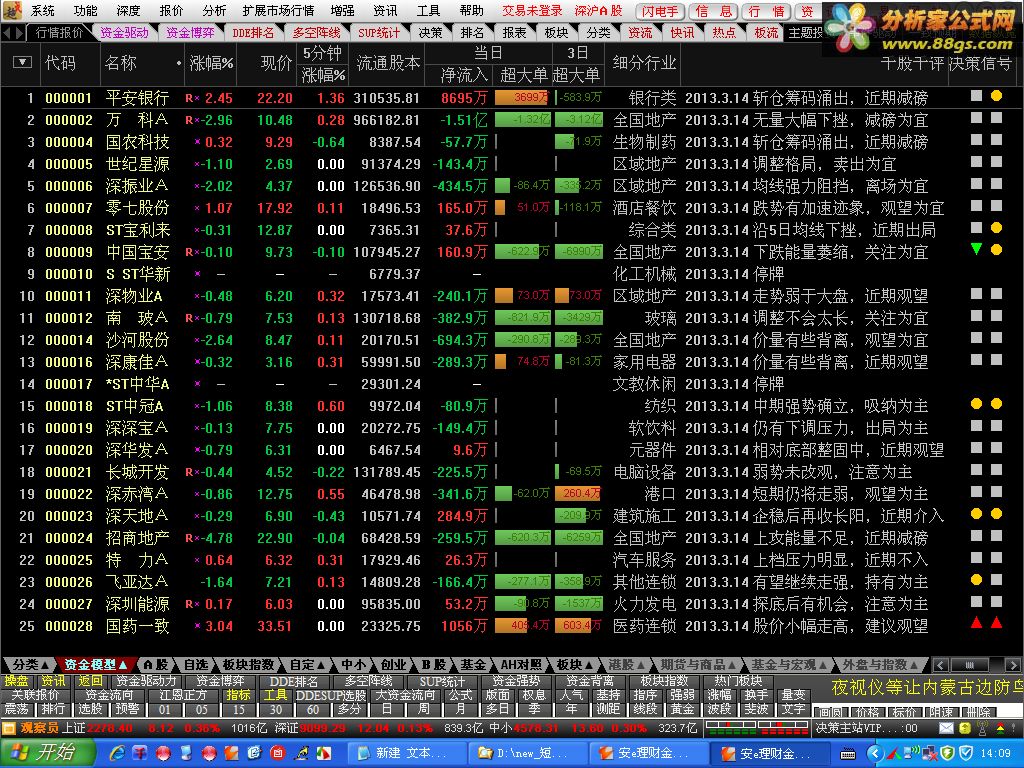Screen dimensions: 1024x768
Task: Open the D:\new_短 folder taskbar window
Action: tap(528, 754)
